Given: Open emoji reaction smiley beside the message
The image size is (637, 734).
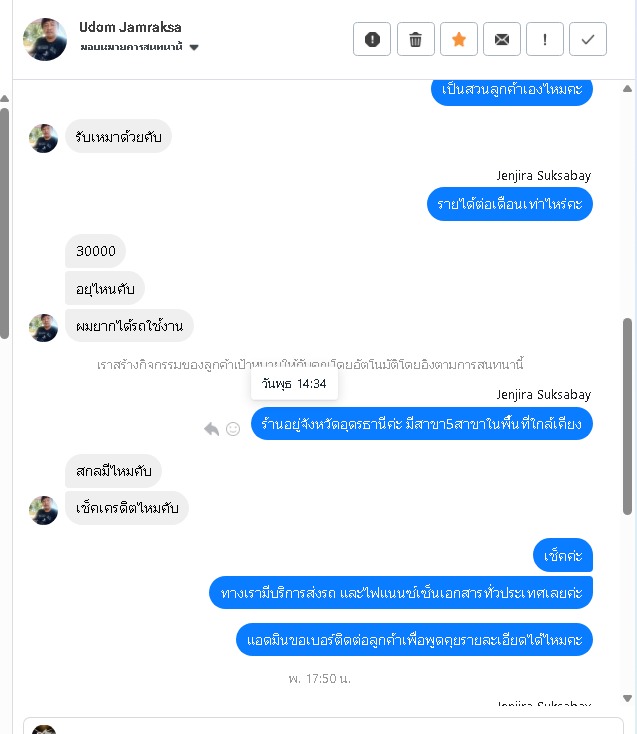Looking at the screenshot, I should 233,429.
